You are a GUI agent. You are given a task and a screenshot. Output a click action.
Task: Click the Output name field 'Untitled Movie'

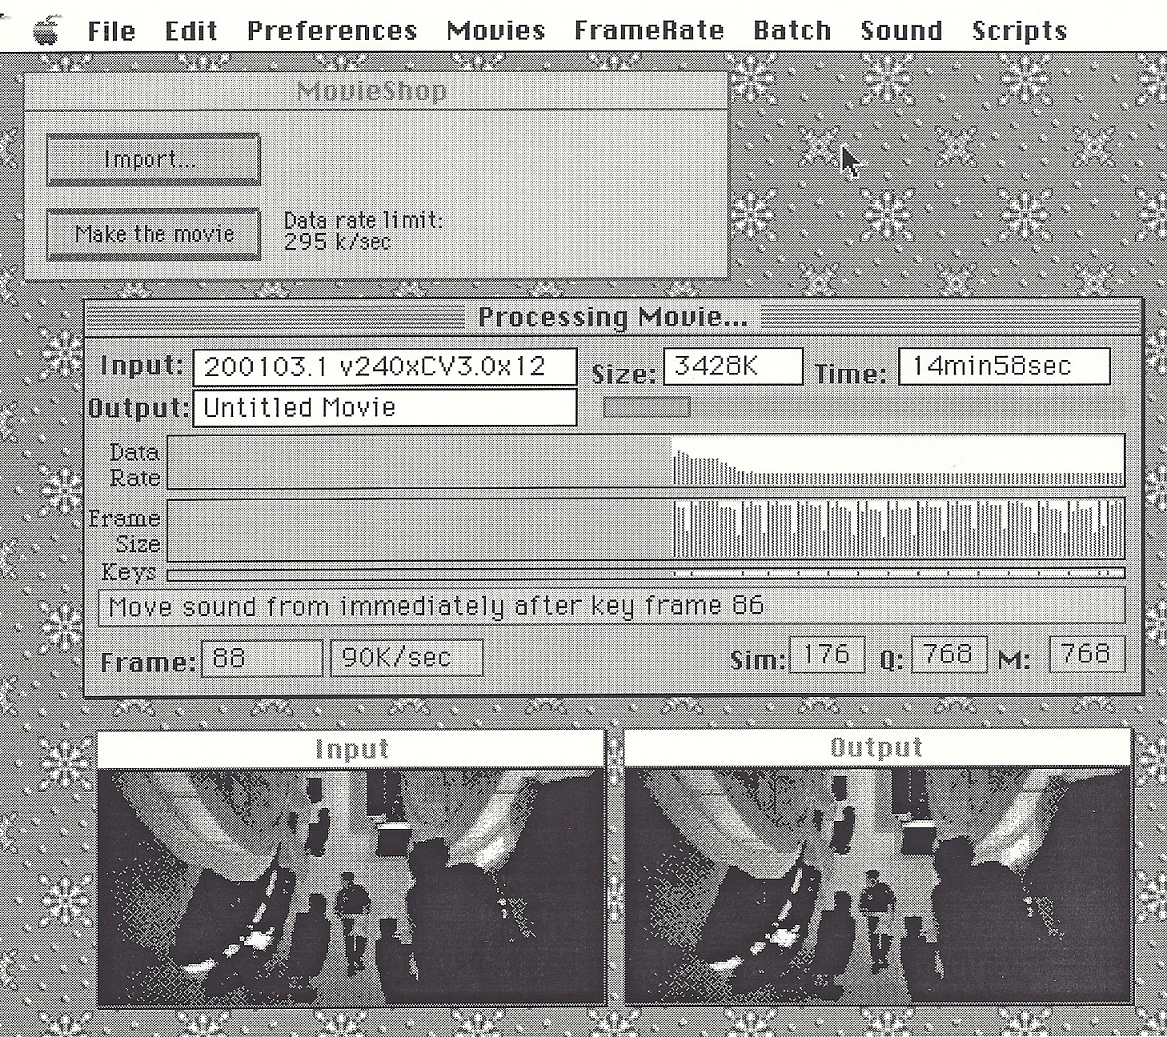[385, 407]
